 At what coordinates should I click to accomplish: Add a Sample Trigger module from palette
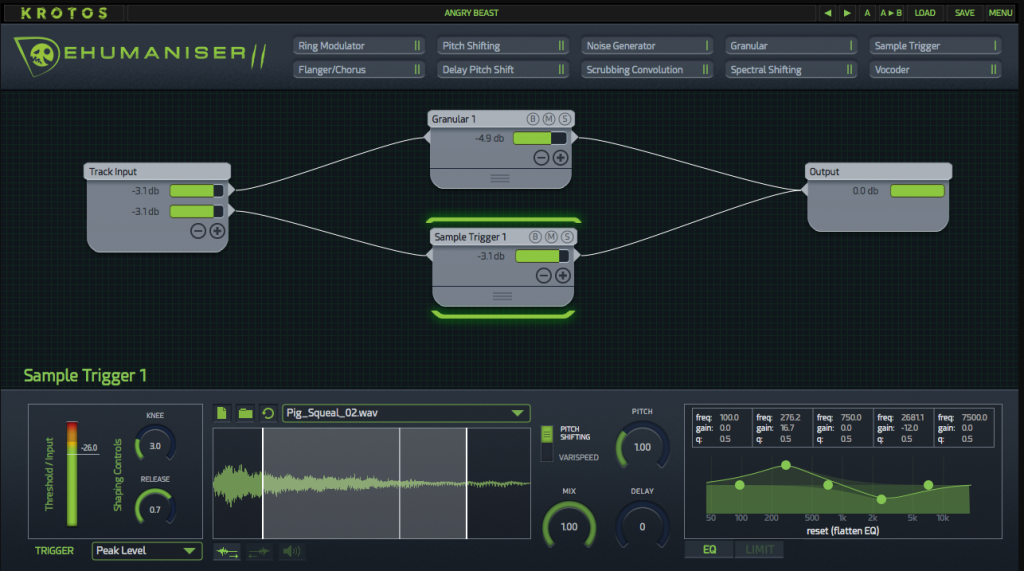(936, 46)
